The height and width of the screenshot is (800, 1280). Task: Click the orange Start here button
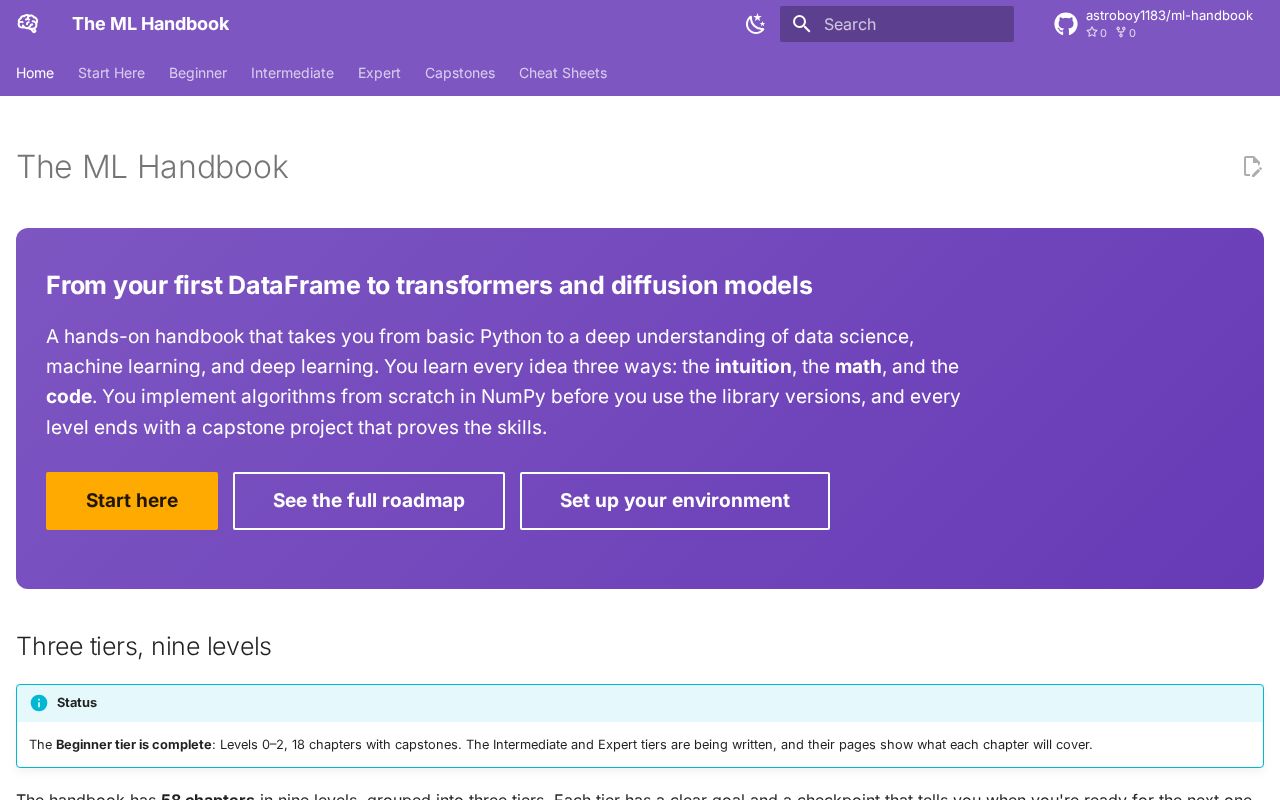[x=132, y=501]
